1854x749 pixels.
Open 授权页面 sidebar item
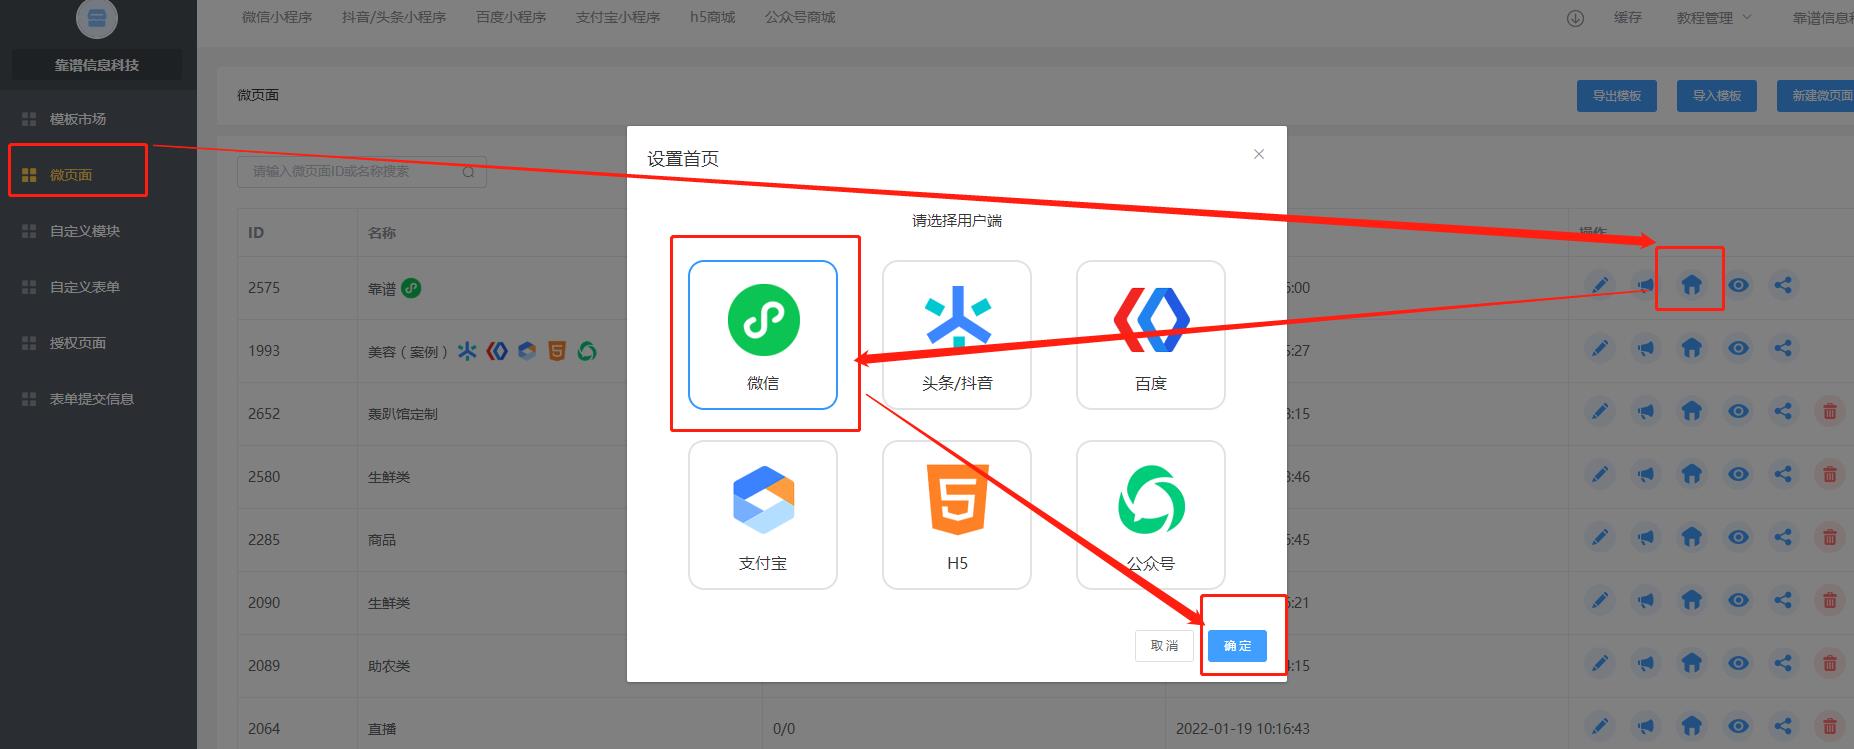click(97, 343)
